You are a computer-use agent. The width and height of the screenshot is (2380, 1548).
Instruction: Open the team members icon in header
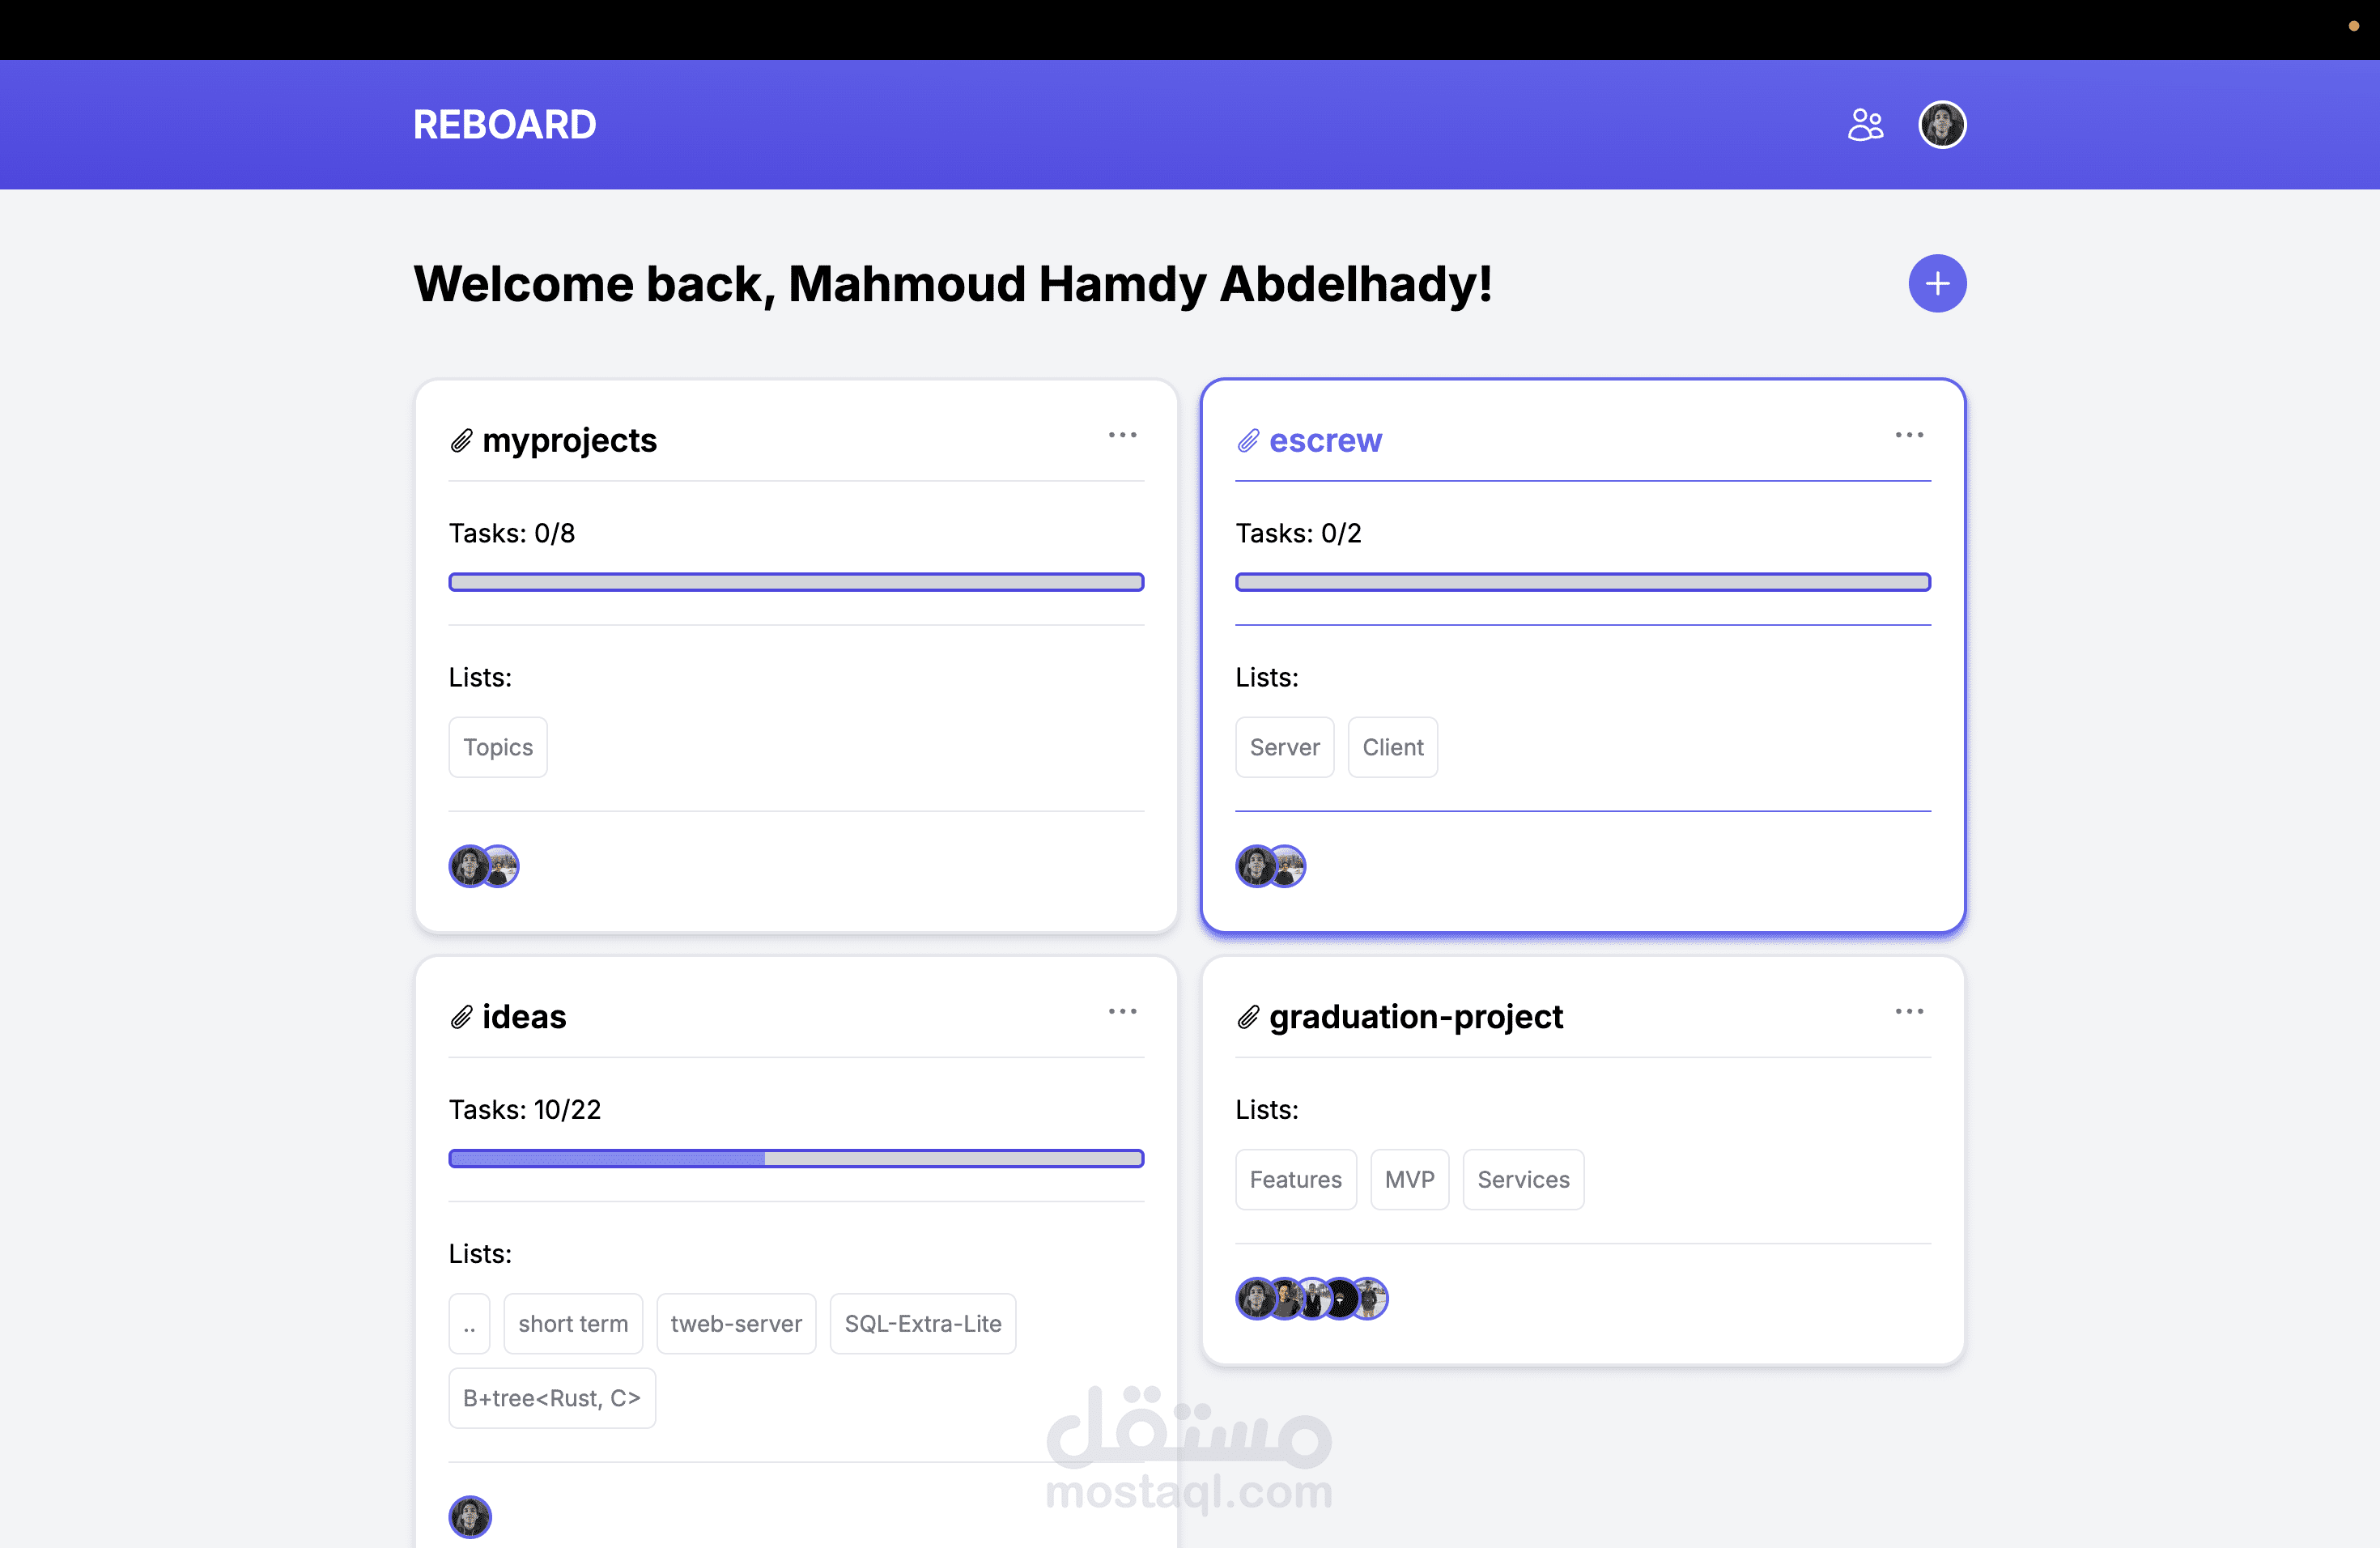coord(1865,125)
